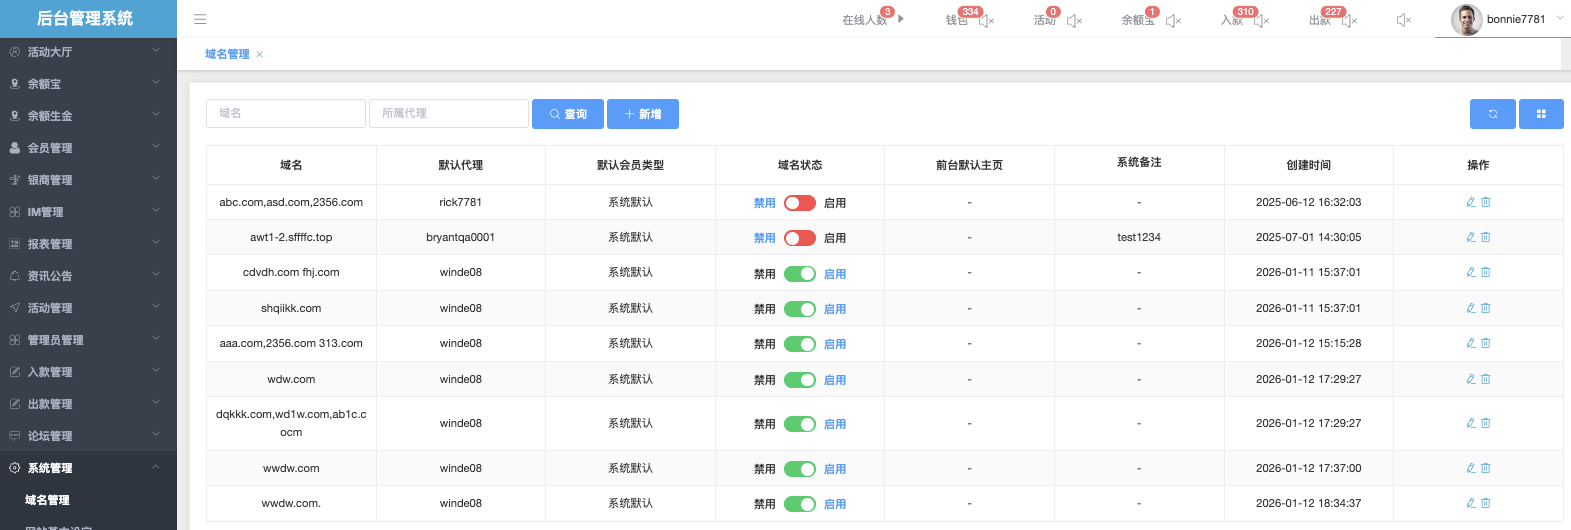Disable the shqiikk.com domain status switch

[x=799, y=309]
